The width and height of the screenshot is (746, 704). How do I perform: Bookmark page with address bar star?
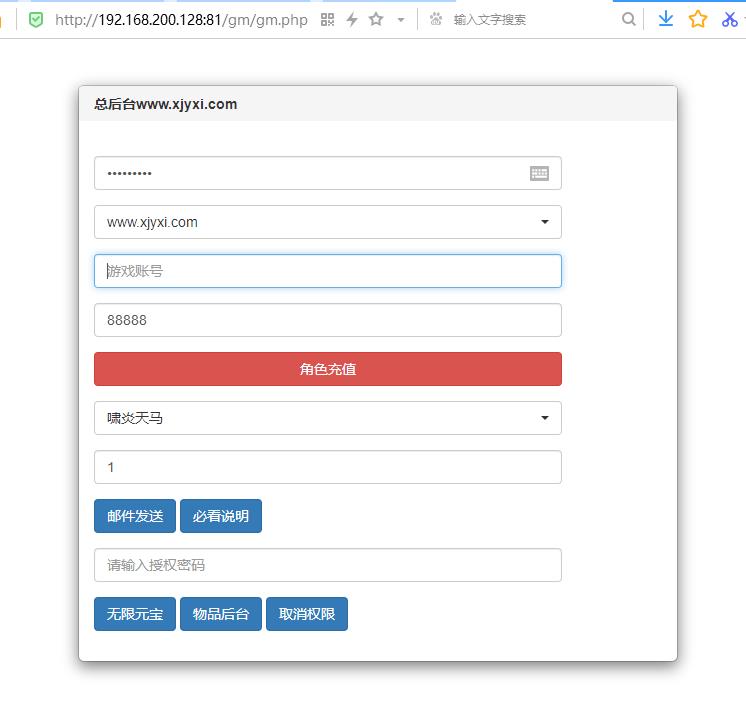click(376, 19)
